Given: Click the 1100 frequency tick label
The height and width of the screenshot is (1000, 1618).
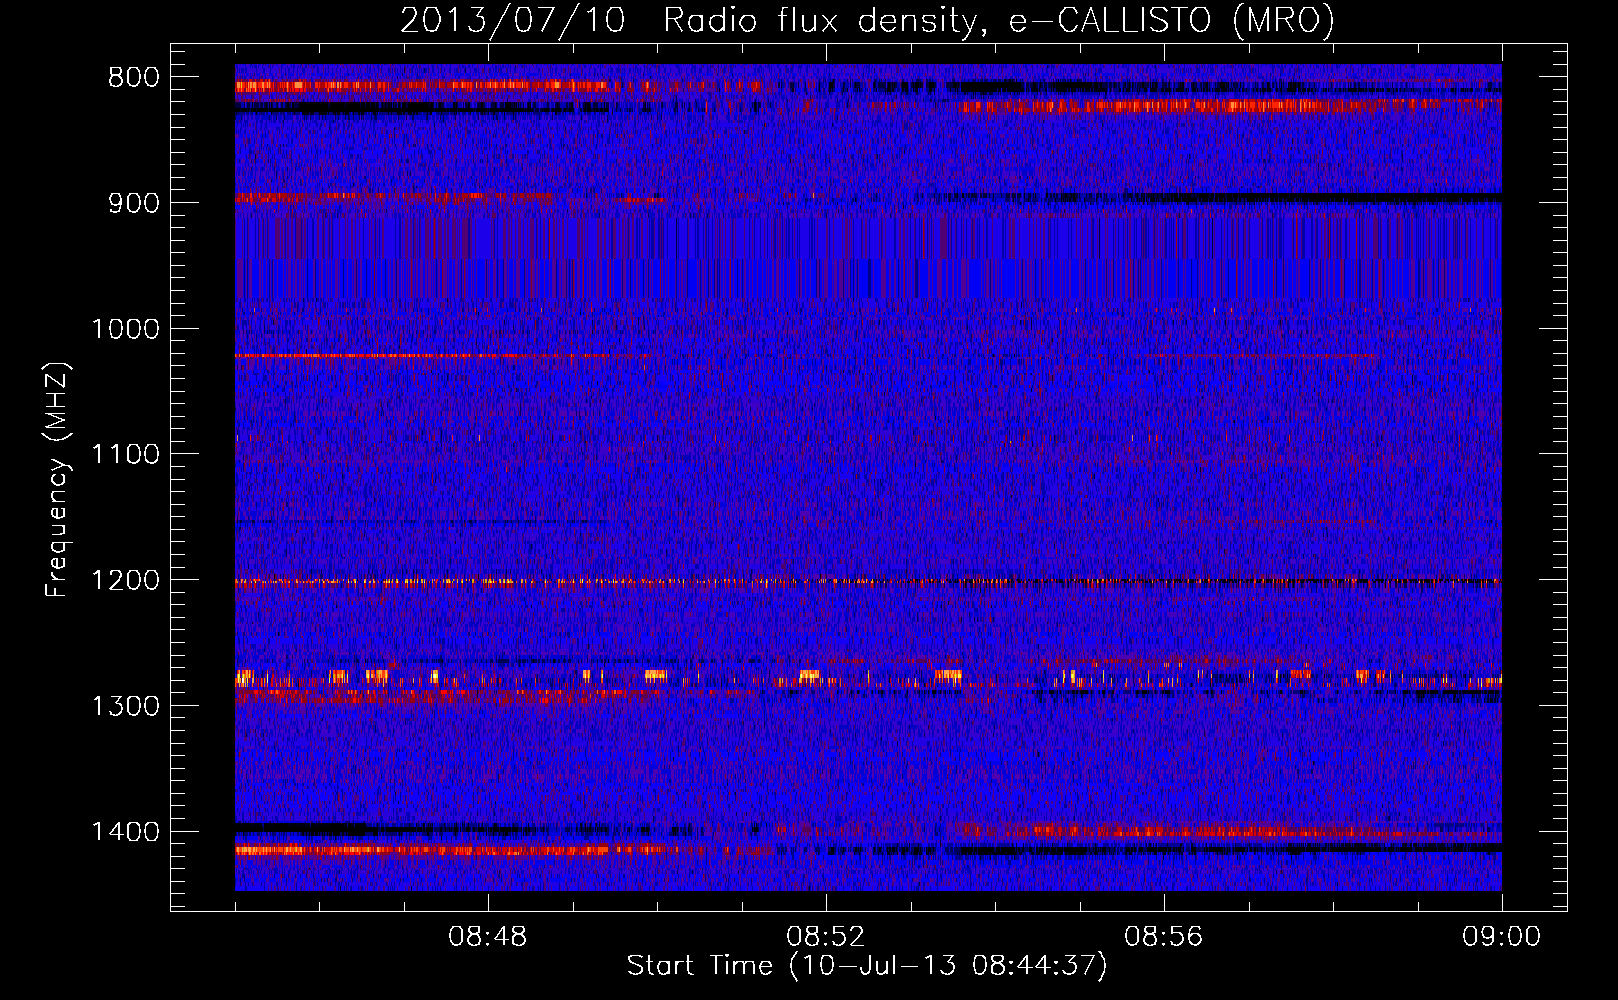Looking at the screenshot, I should point(125,455).
